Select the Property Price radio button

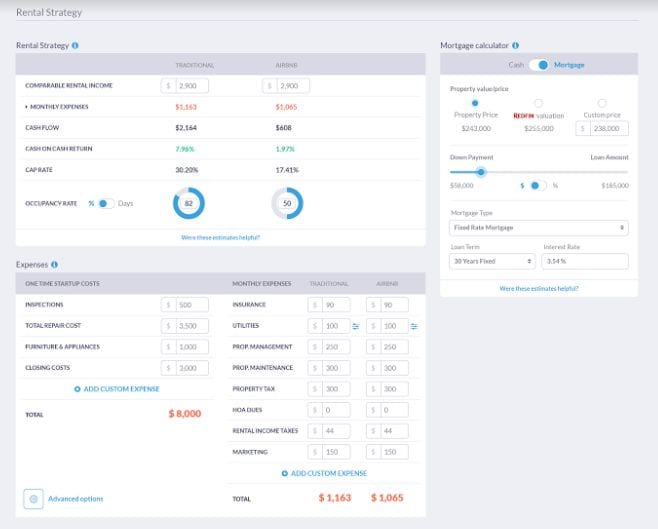(x=474, y=103)
